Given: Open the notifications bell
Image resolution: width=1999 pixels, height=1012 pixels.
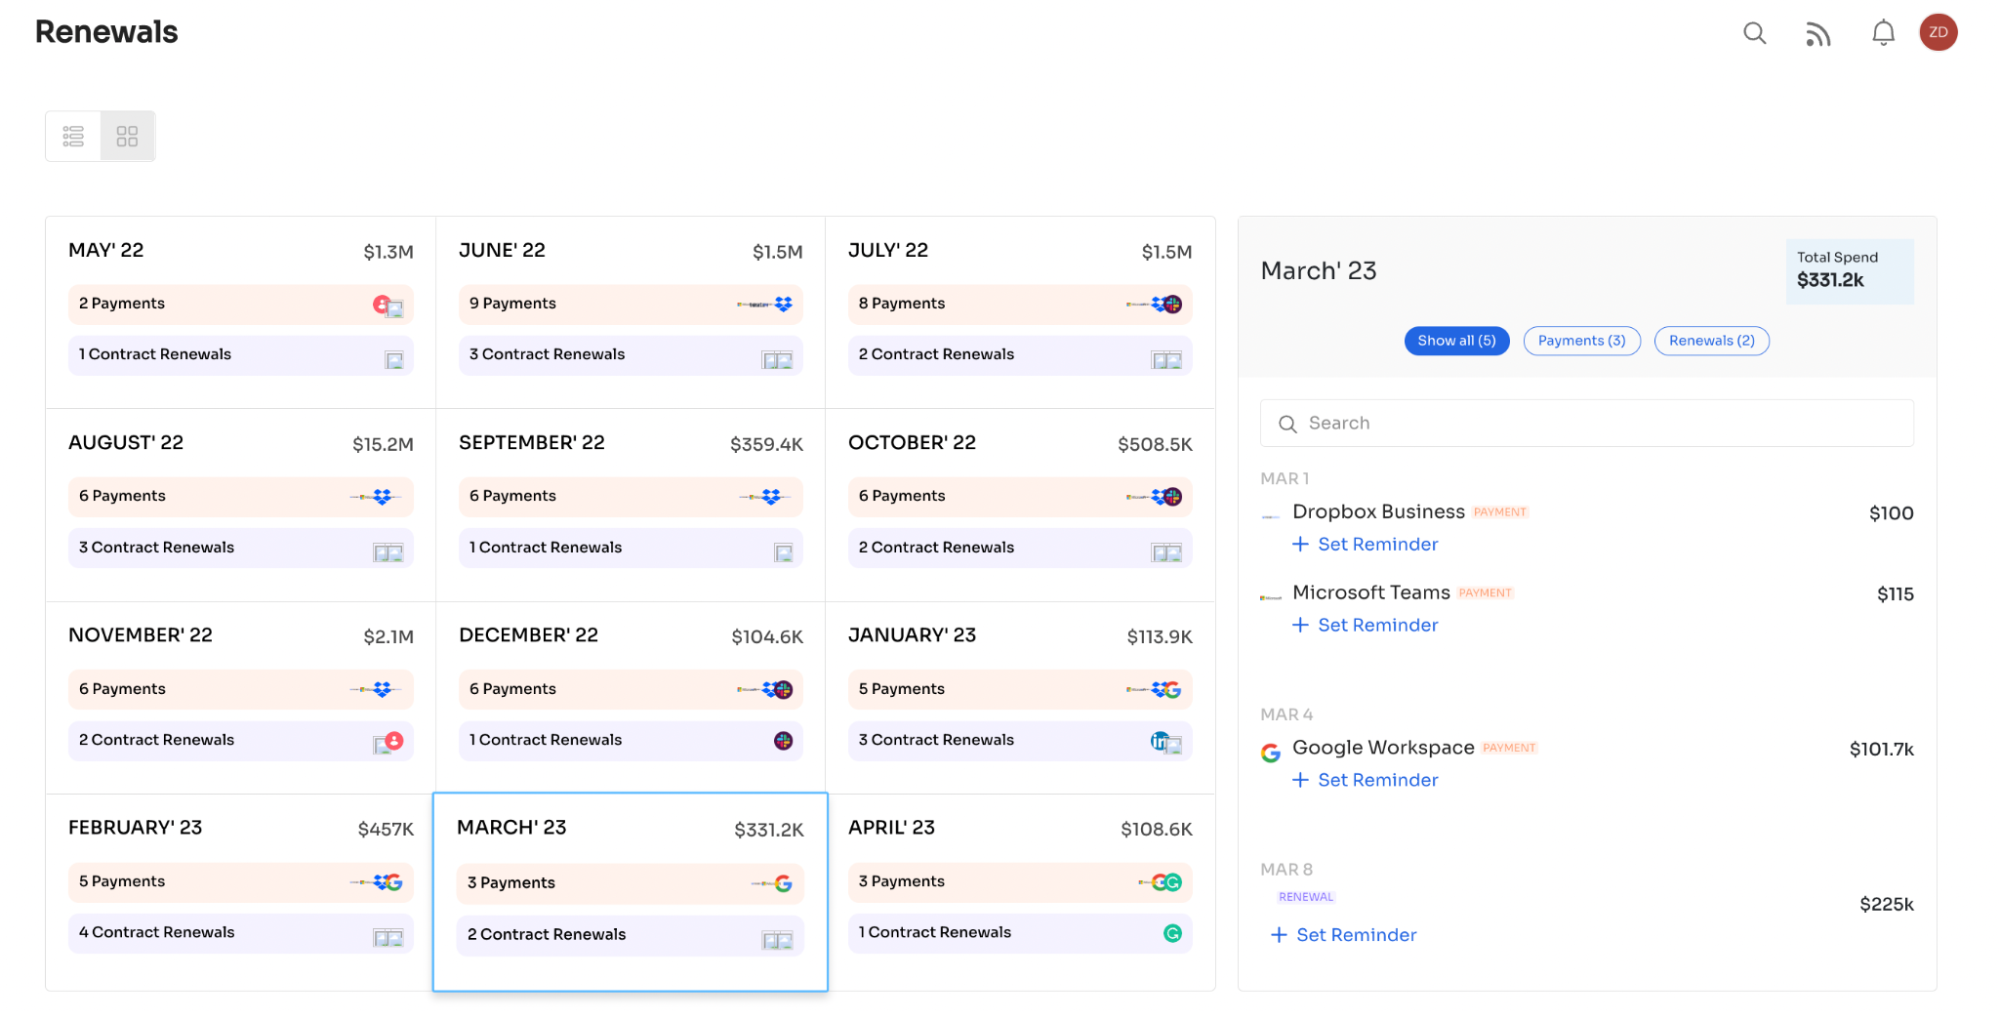Looking at the screenshot, I should pos(1883,33).
